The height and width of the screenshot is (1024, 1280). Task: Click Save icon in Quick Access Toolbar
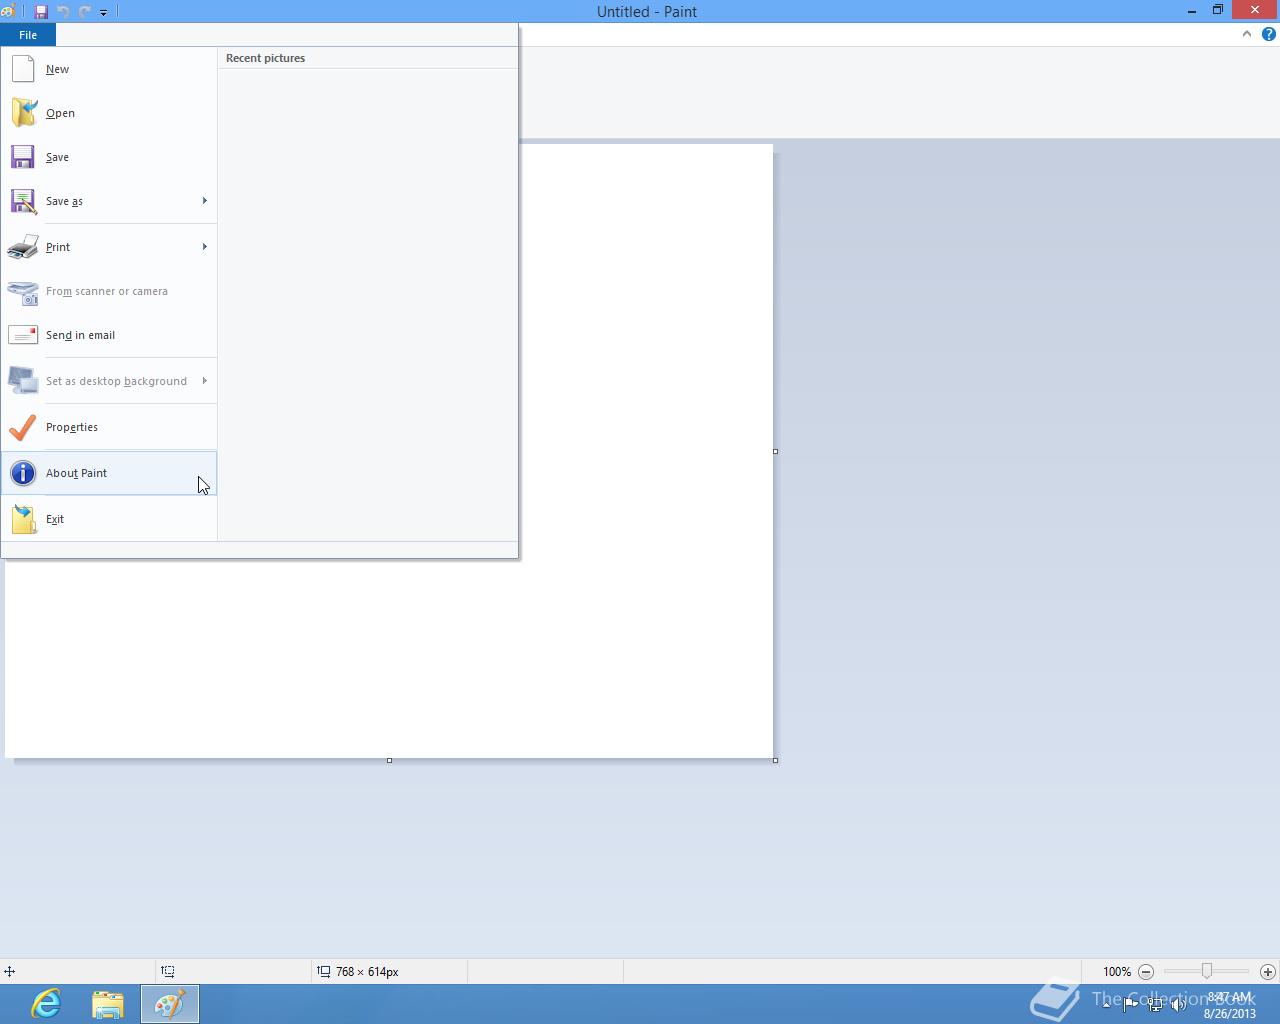click(41, 12)
